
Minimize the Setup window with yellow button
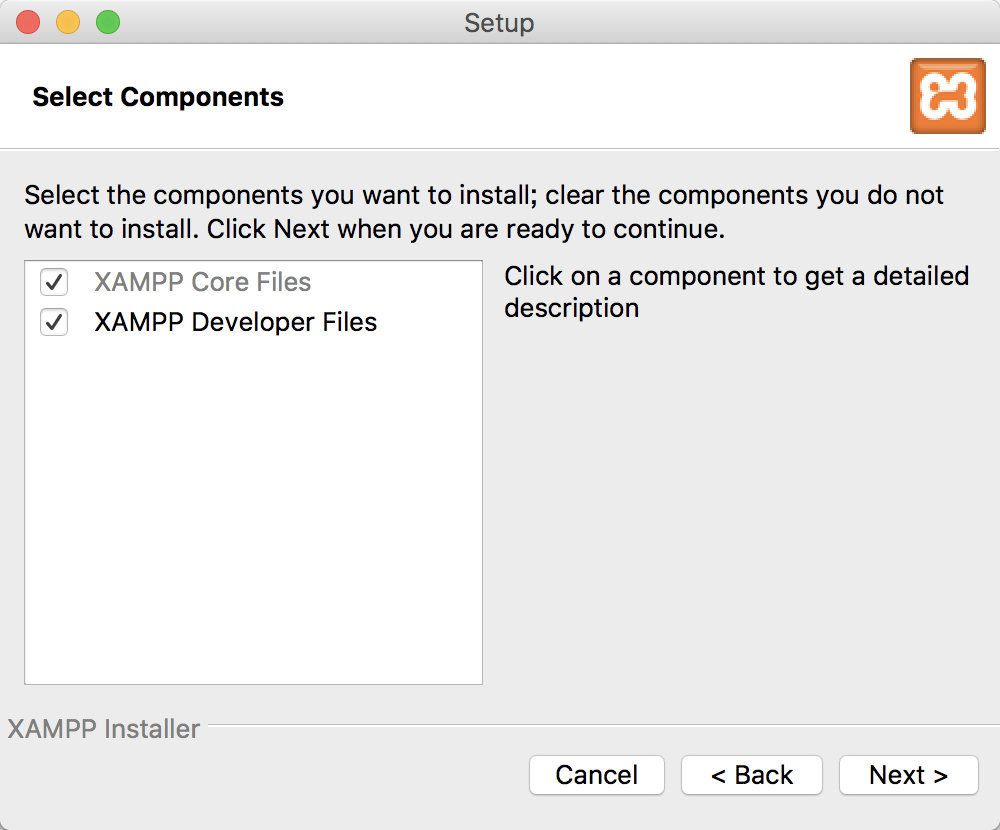pyautogui.click(x=68, y=22)
